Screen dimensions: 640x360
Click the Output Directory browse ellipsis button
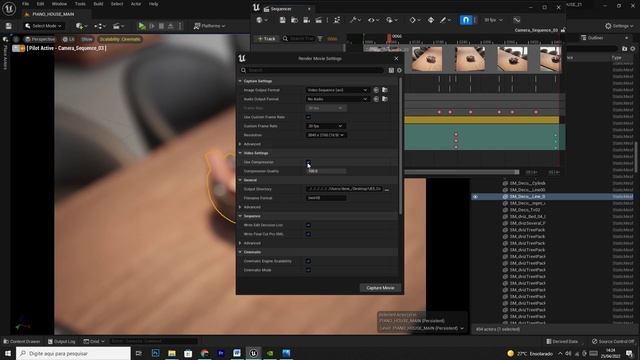[x=387, y=189]
